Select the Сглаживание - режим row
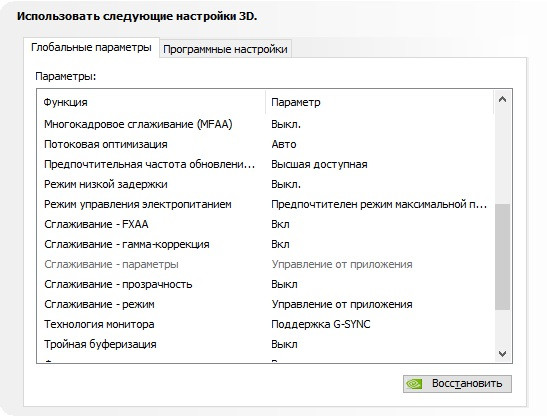The image size is (547, 419). click(266, 304)
